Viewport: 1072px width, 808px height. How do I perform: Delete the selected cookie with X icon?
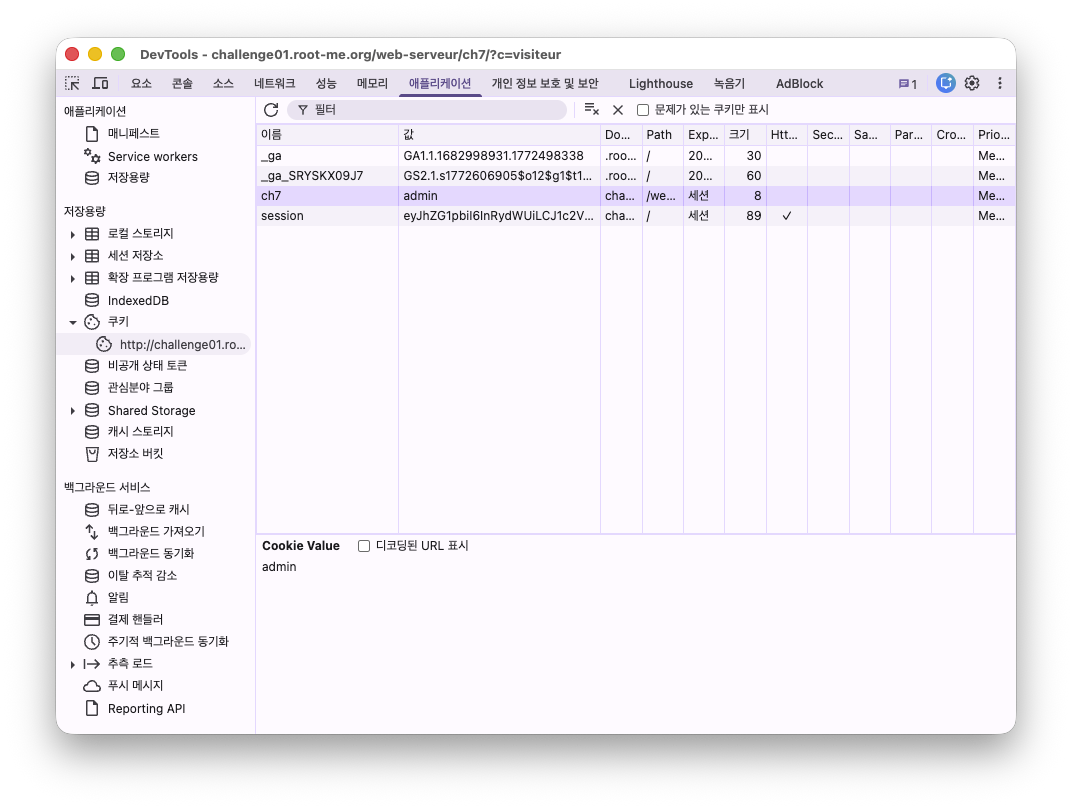click(617, 109)
